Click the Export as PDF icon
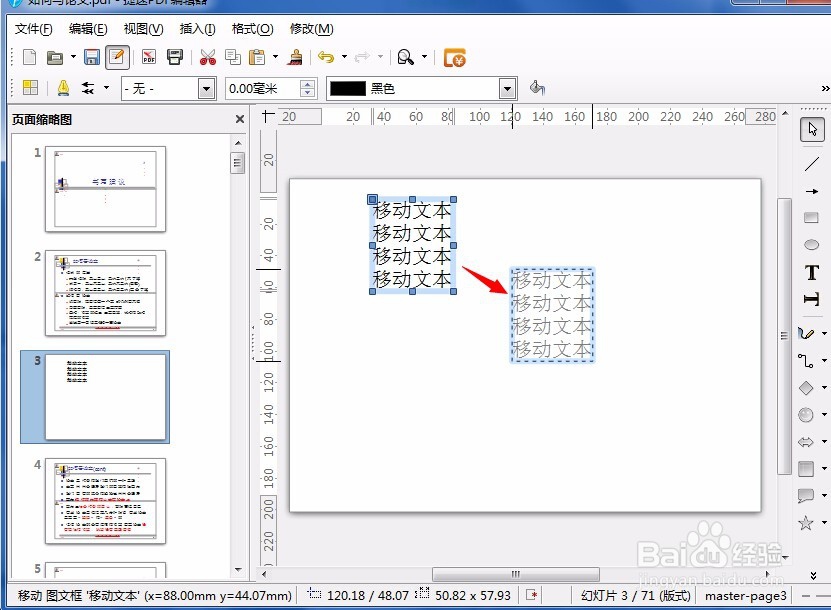This screenshot has height=610, width=831. (149, 57)
